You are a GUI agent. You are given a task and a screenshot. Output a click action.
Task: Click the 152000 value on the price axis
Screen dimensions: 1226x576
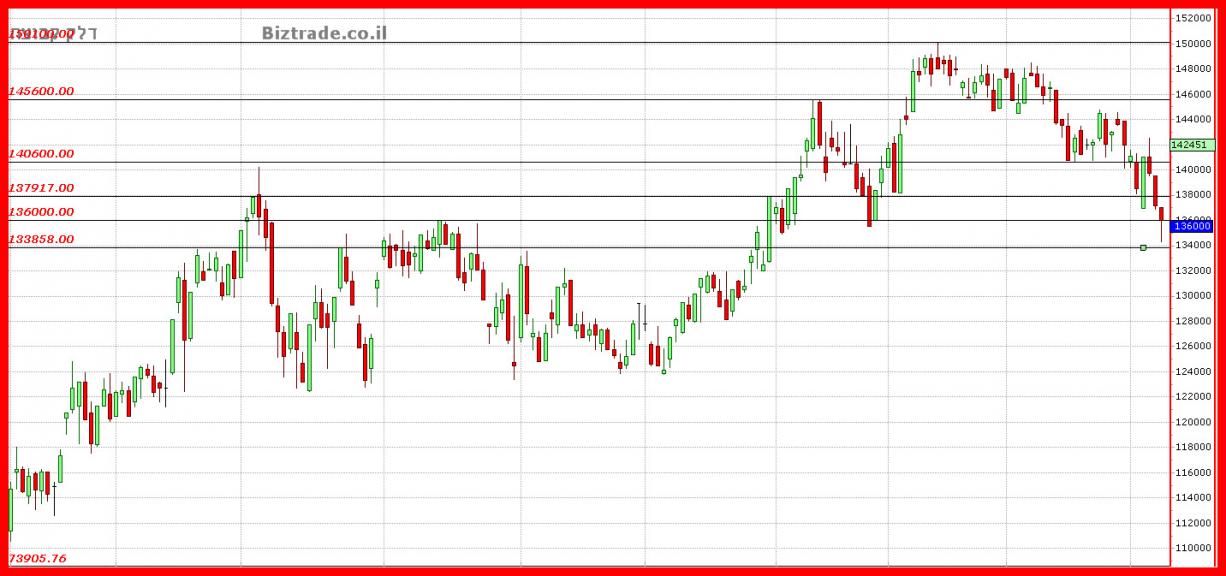coord(1194,18)
